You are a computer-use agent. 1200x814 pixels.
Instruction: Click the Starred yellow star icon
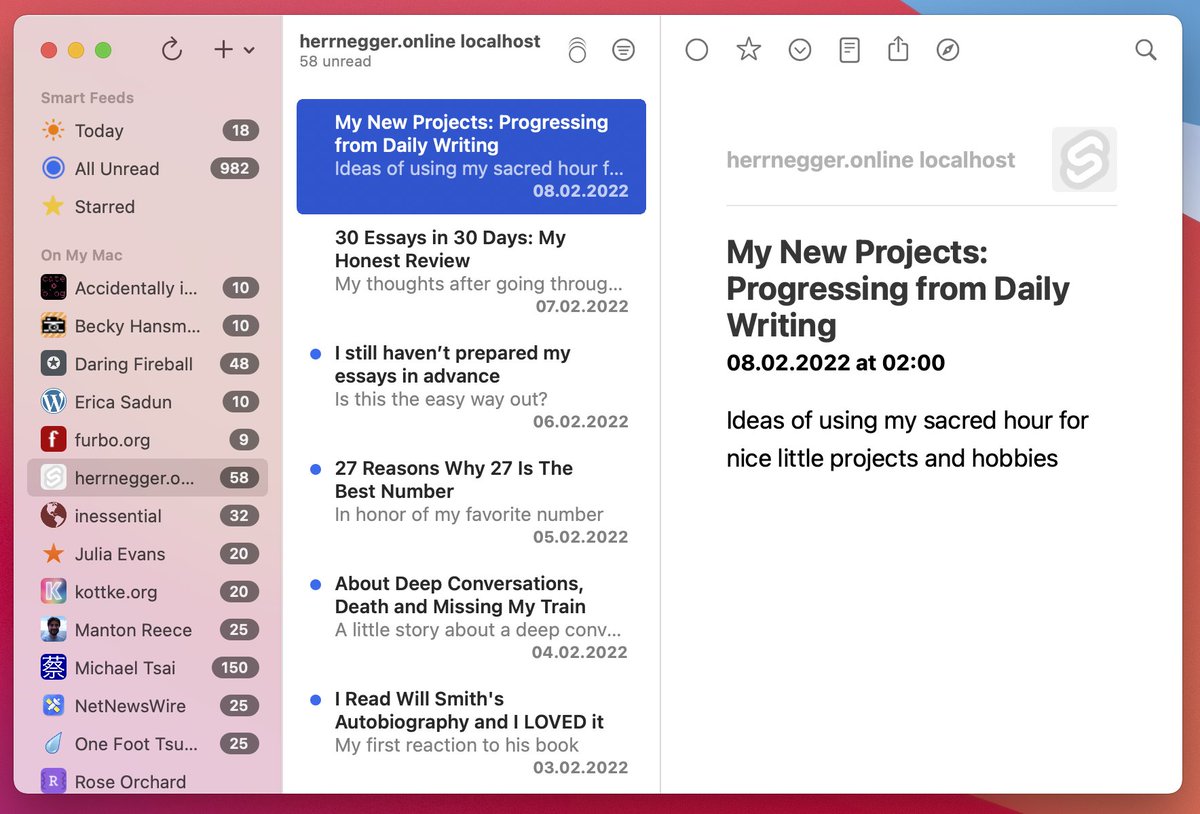pyautogui.click(x=53, y=206)
